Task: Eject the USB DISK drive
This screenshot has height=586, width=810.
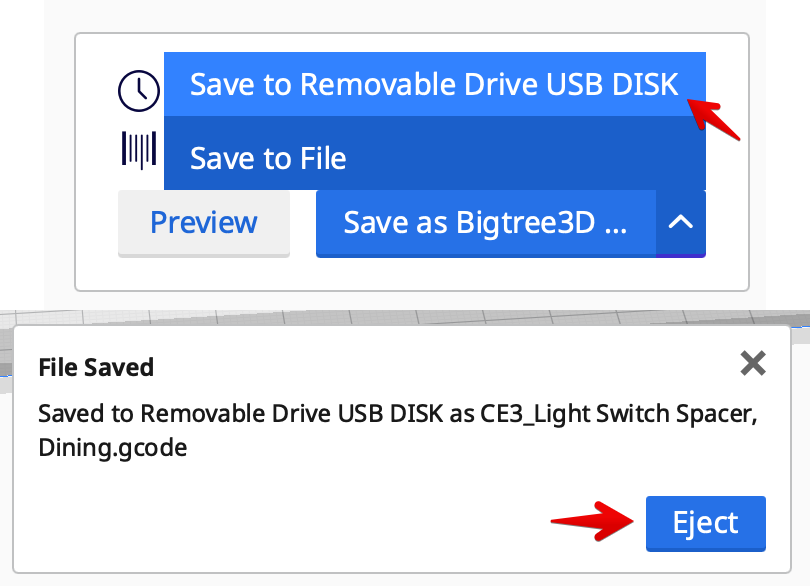Action: pyautogui.click(x=705, y=523)
